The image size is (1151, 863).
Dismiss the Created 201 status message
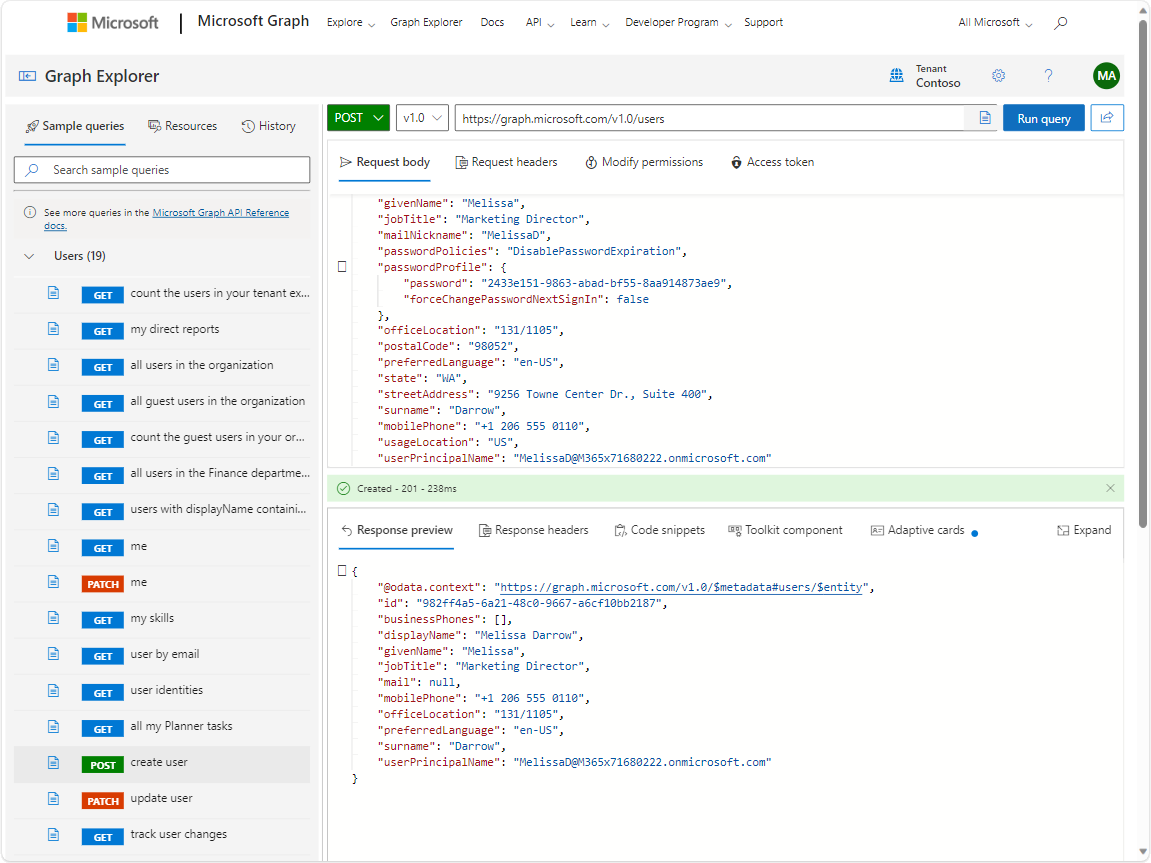tap(1110, 488)
